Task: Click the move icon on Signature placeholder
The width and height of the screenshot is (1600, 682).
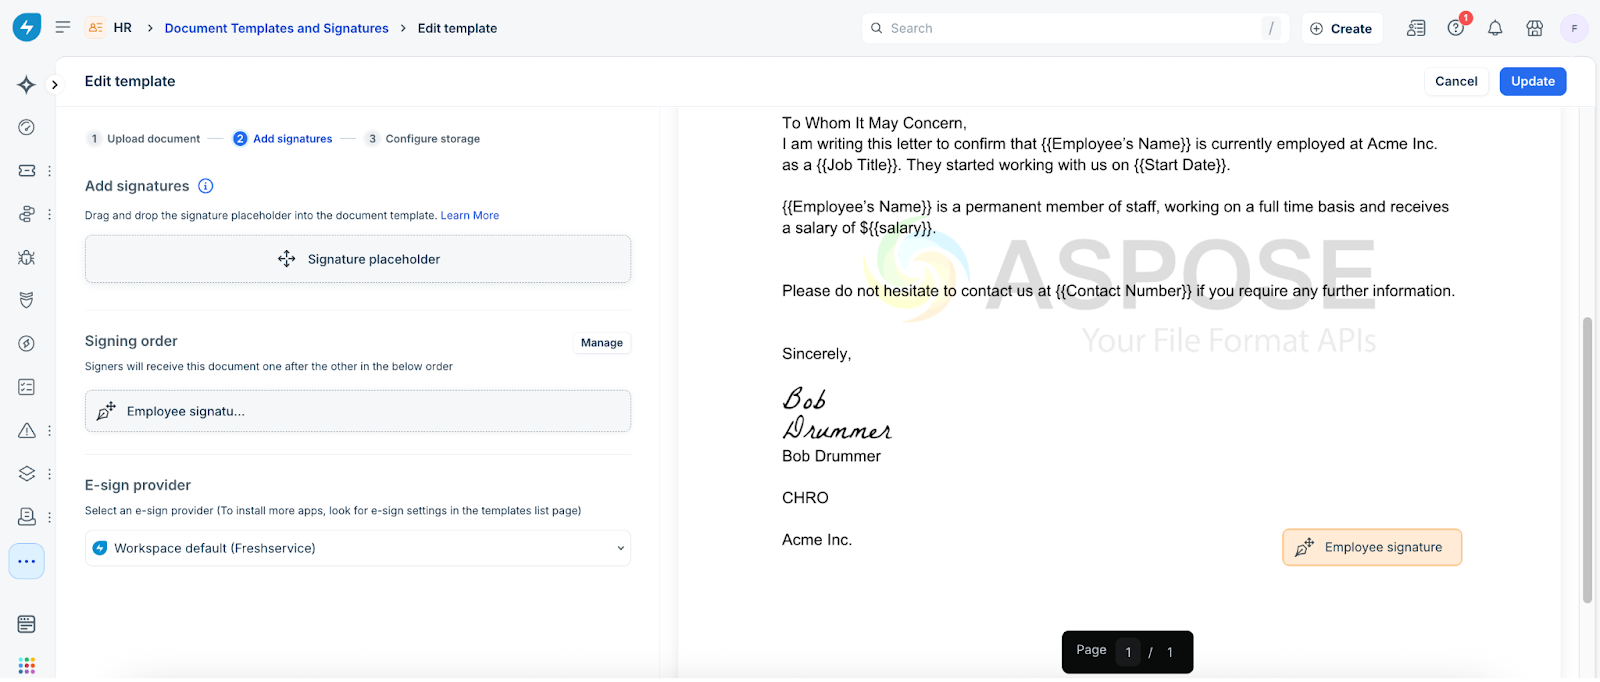Action: pos(287,259)
